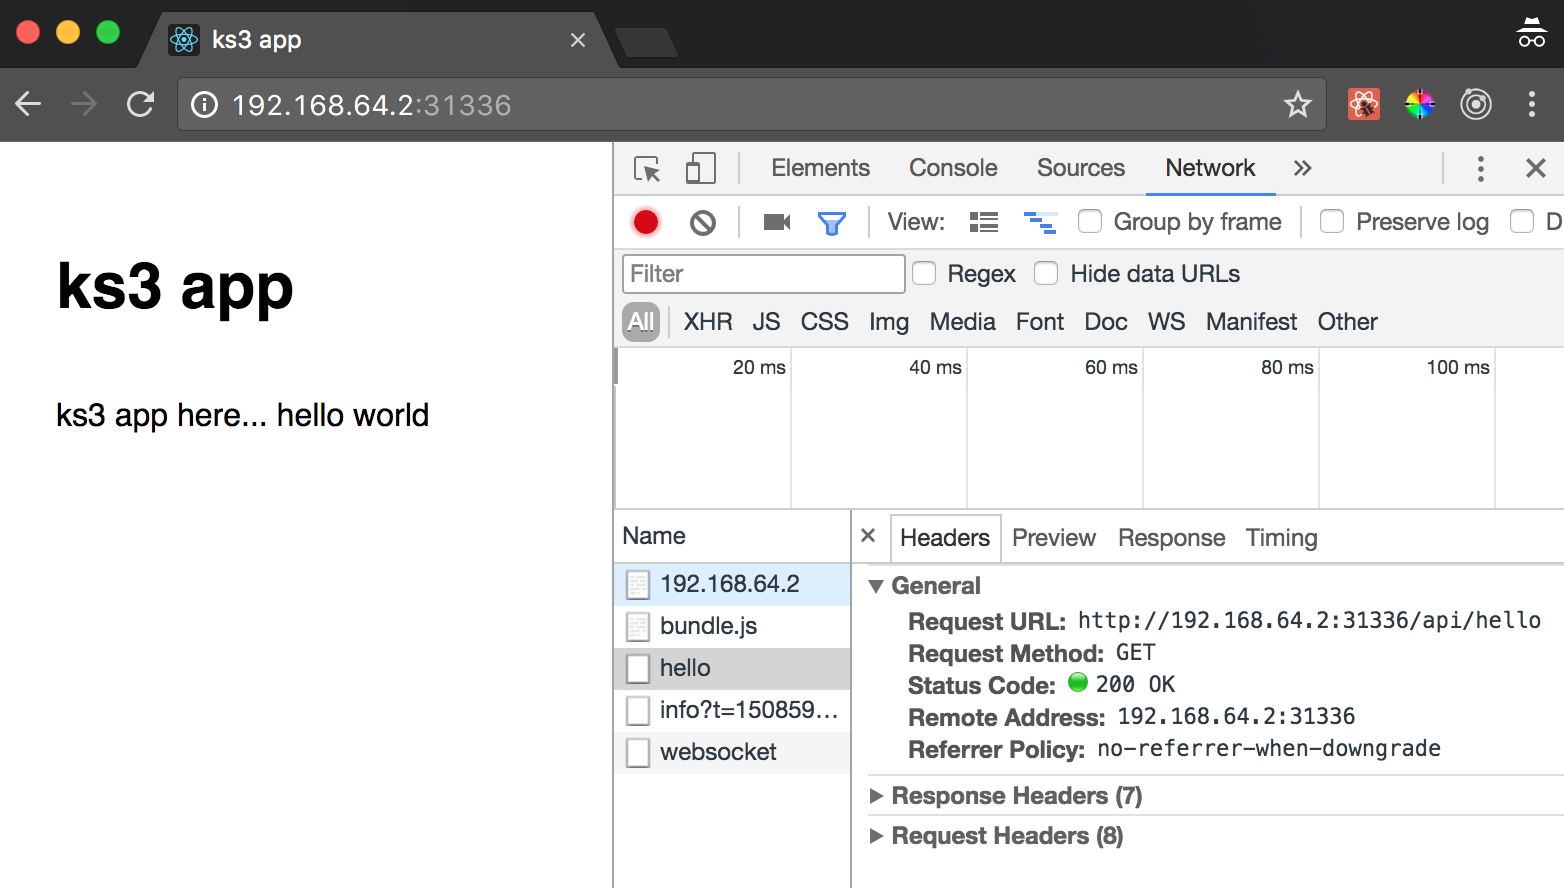This screenshot has height=888, width=1564.
Task: Close the request details pane
Action: [868, 535]
